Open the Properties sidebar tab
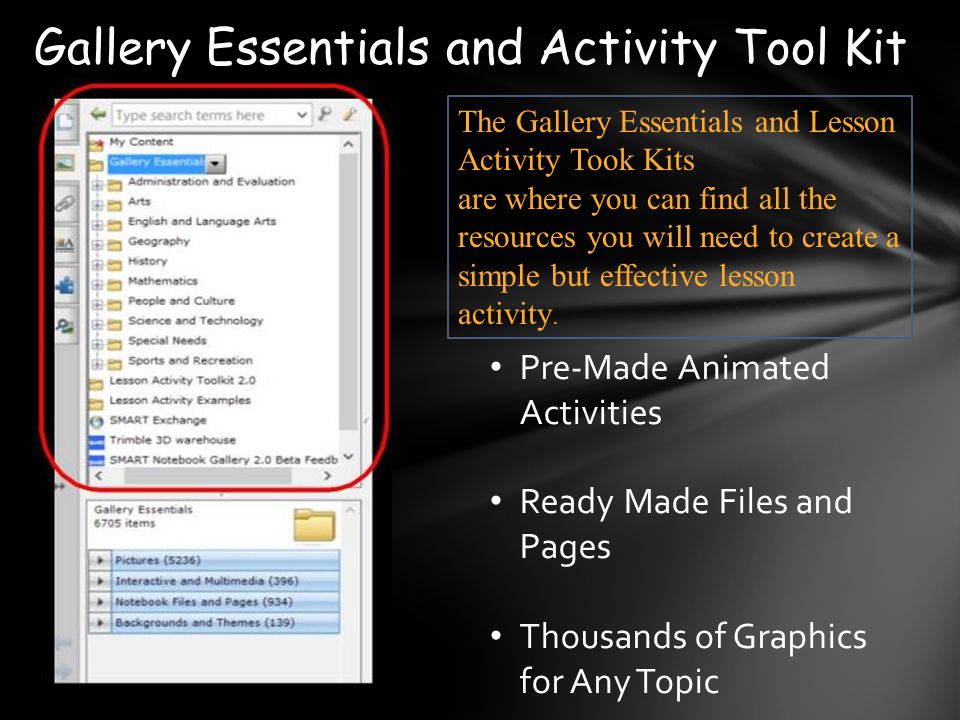Screen dimensions: 960x720 65,244
